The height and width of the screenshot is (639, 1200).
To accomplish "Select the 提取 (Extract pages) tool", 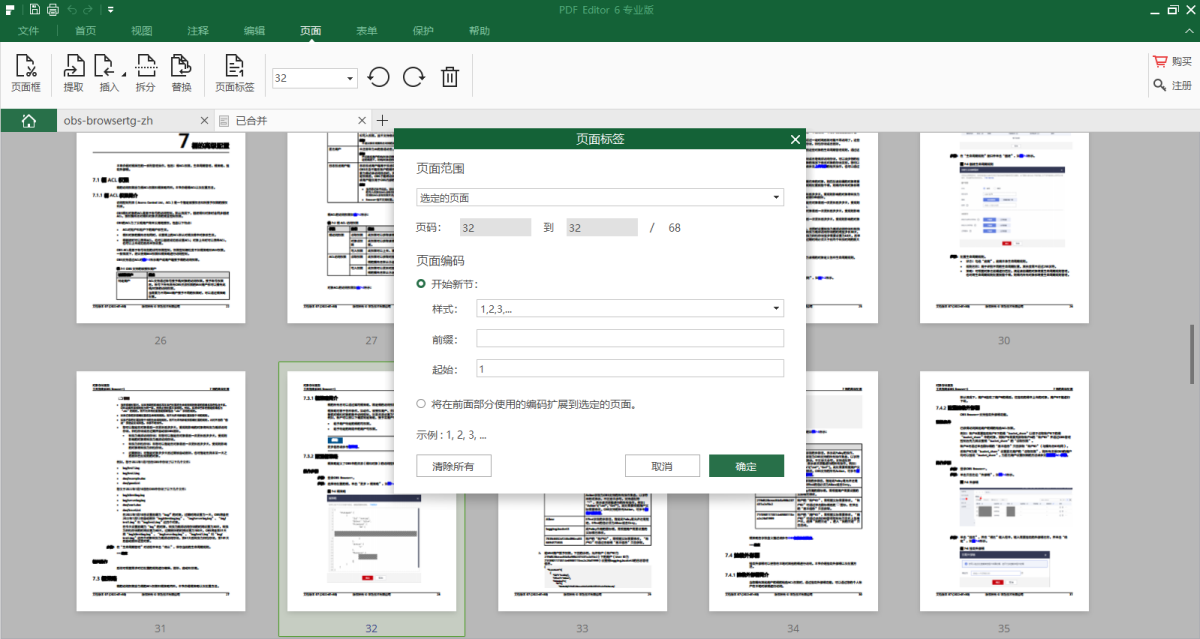I will click(x=73, y=73).
